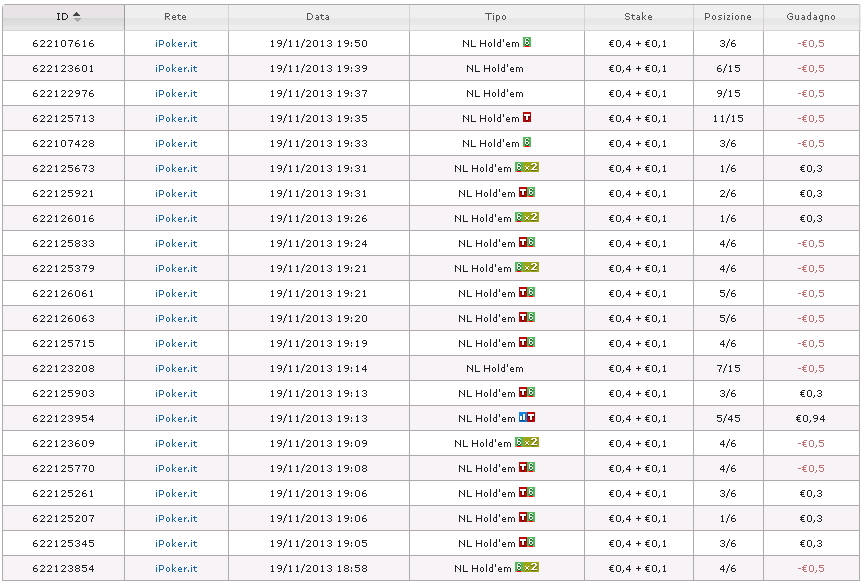861x581 pixels.
Task: Click the date 19/11/2013 18:58
Action: (318, 568)
